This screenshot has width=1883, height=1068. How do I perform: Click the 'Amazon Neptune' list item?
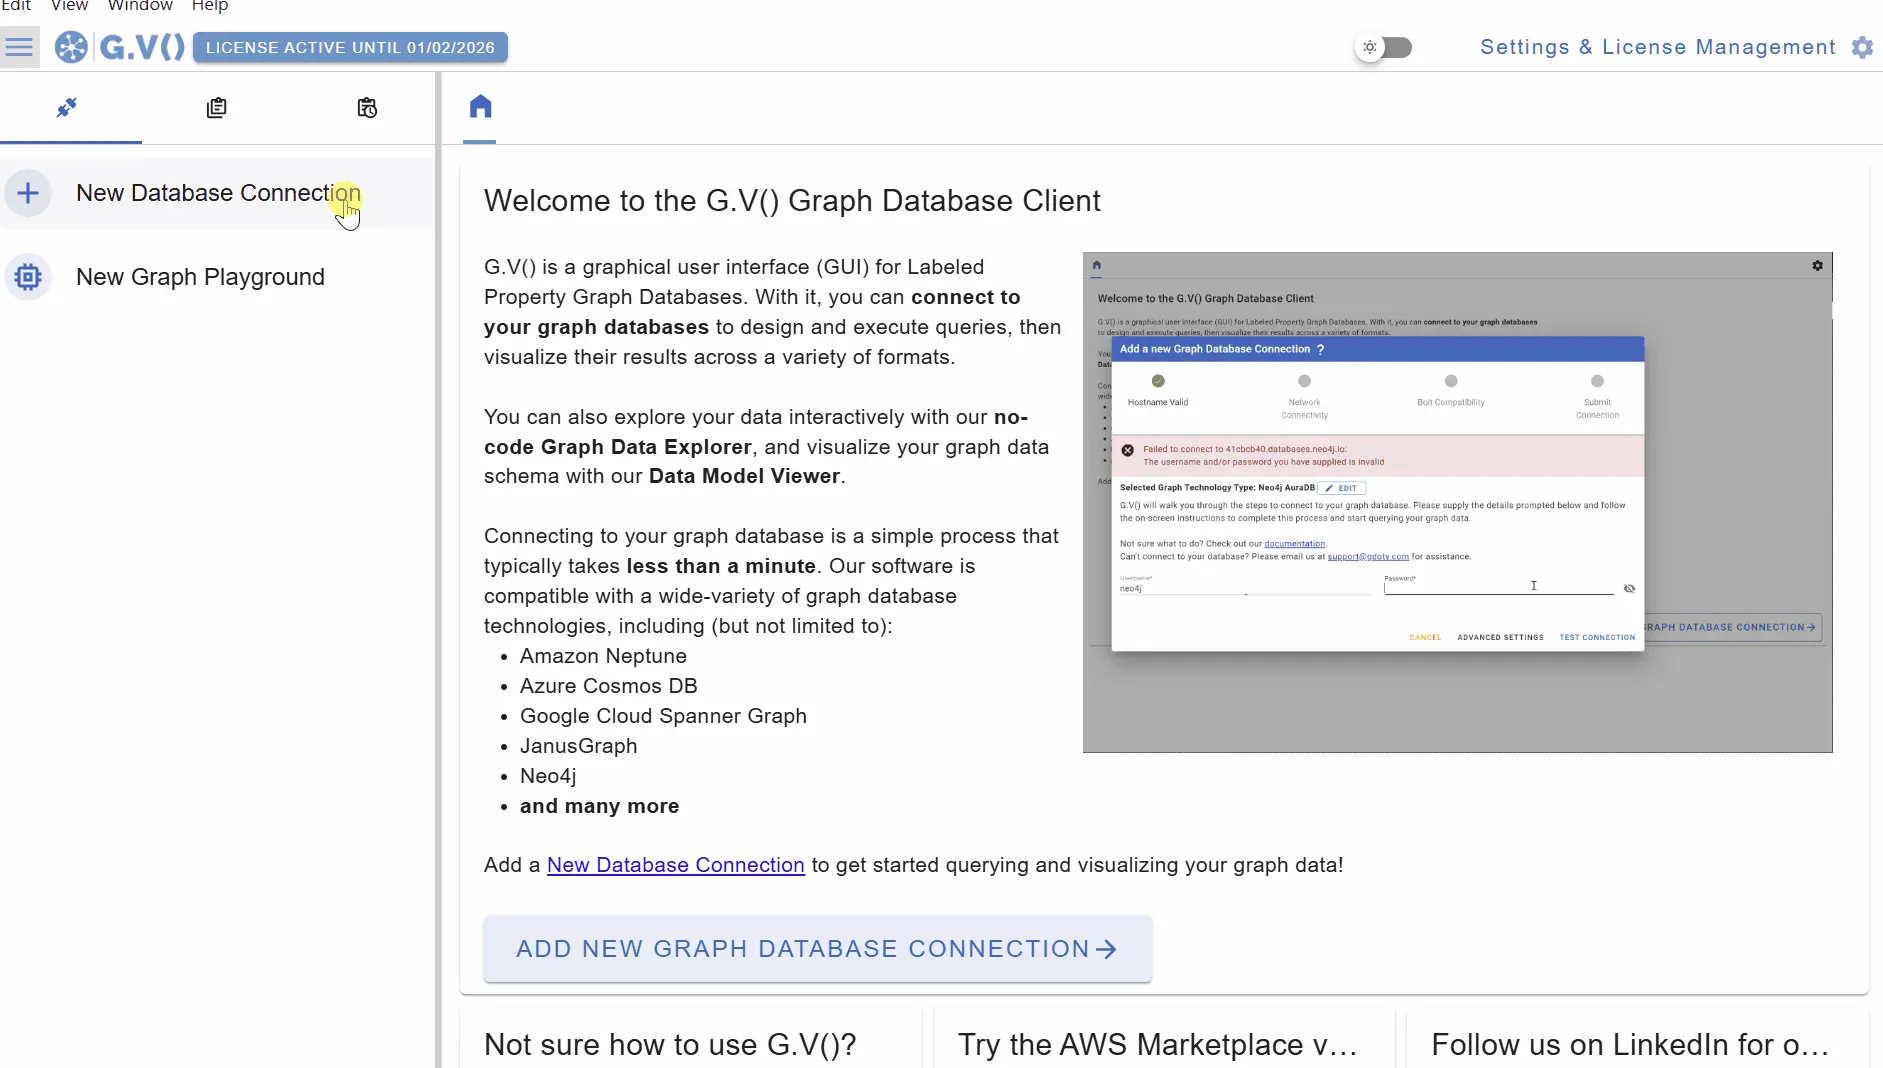click(603, 656)
